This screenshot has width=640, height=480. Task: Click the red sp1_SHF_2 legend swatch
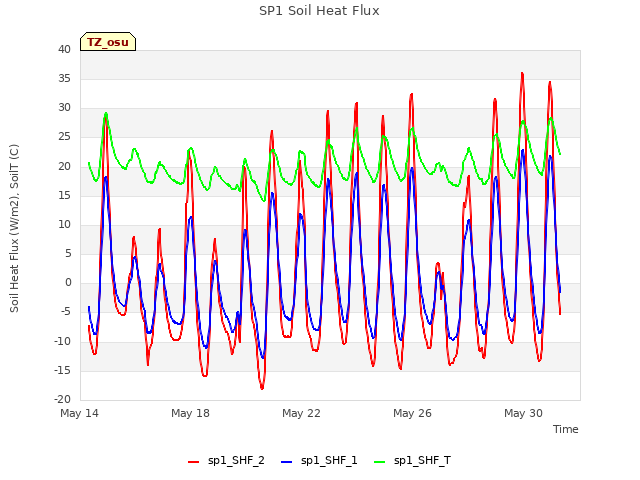click(193, 462)
